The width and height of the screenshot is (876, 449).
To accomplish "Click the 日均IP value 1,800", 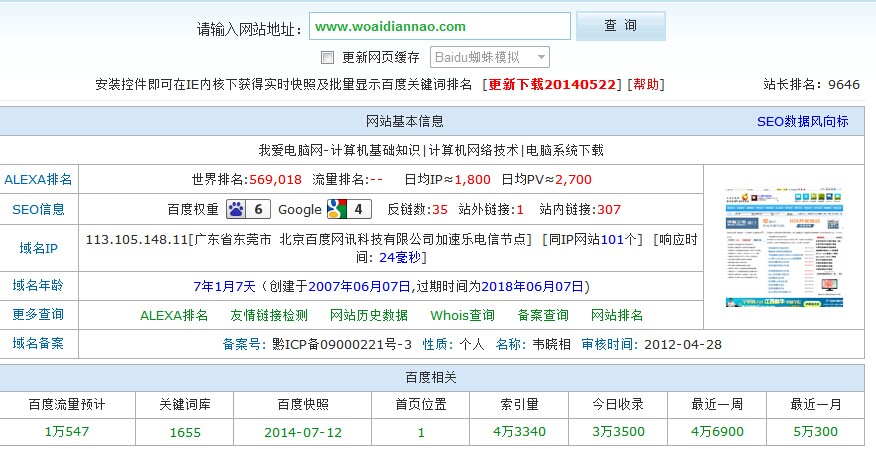I will coord(473,180).
